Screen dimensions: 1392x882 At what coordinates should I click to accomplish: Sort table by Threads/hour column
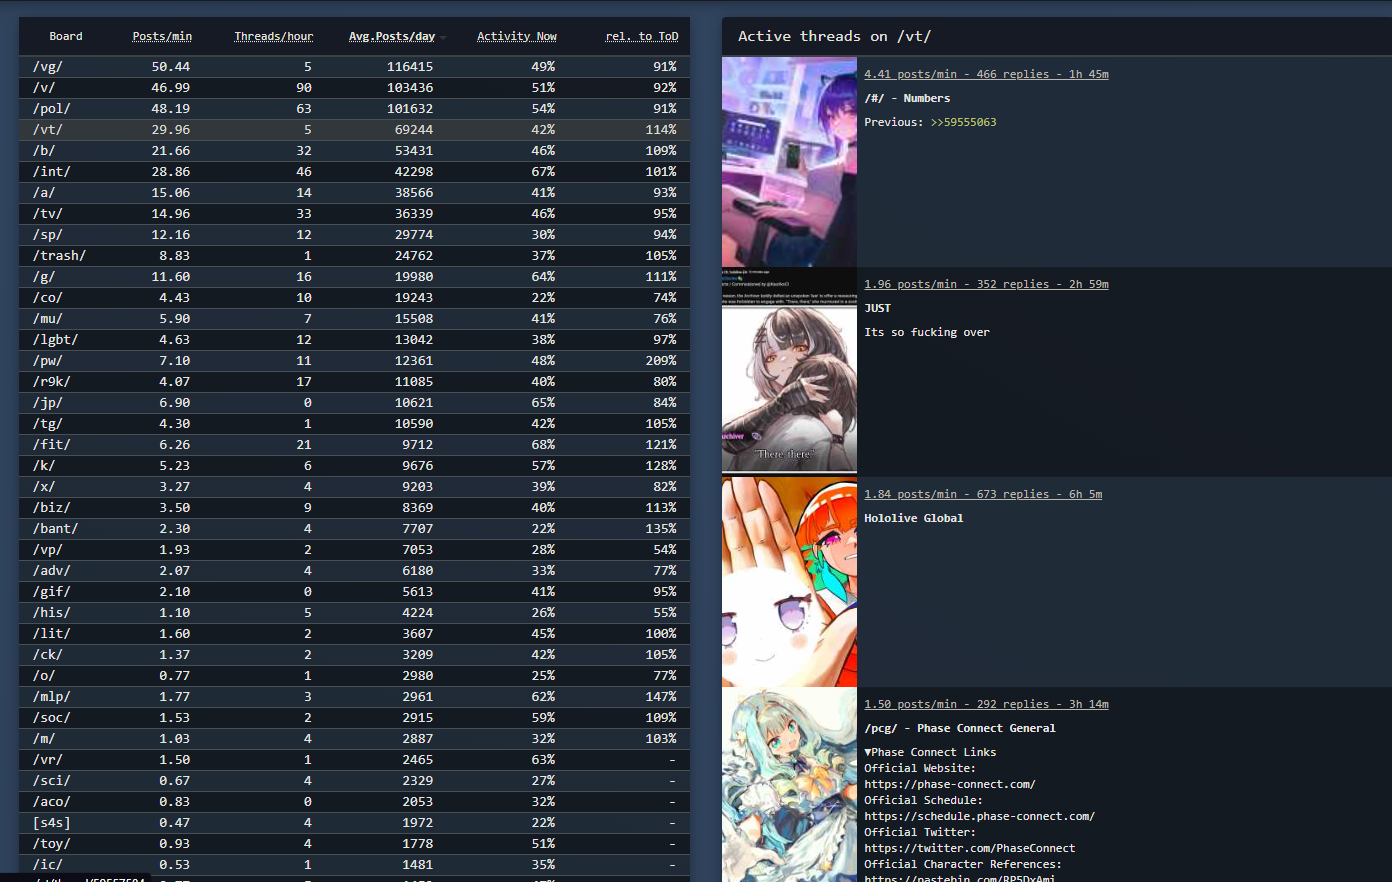tap(273, 36)
